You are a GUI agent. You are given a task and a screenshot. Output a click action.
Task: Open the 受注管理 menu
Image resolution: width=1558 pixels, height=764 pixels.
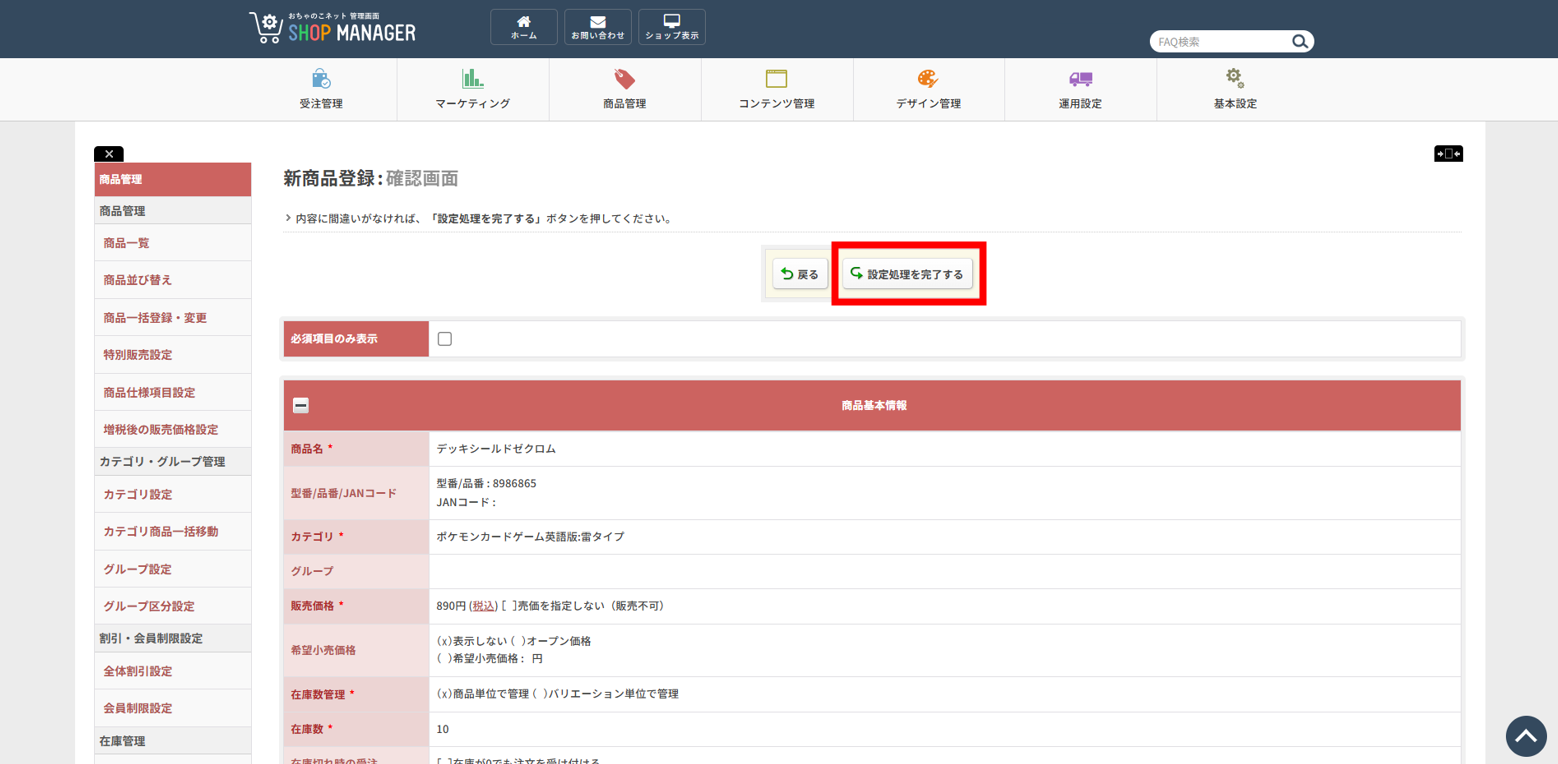click(x=321, y=90)
